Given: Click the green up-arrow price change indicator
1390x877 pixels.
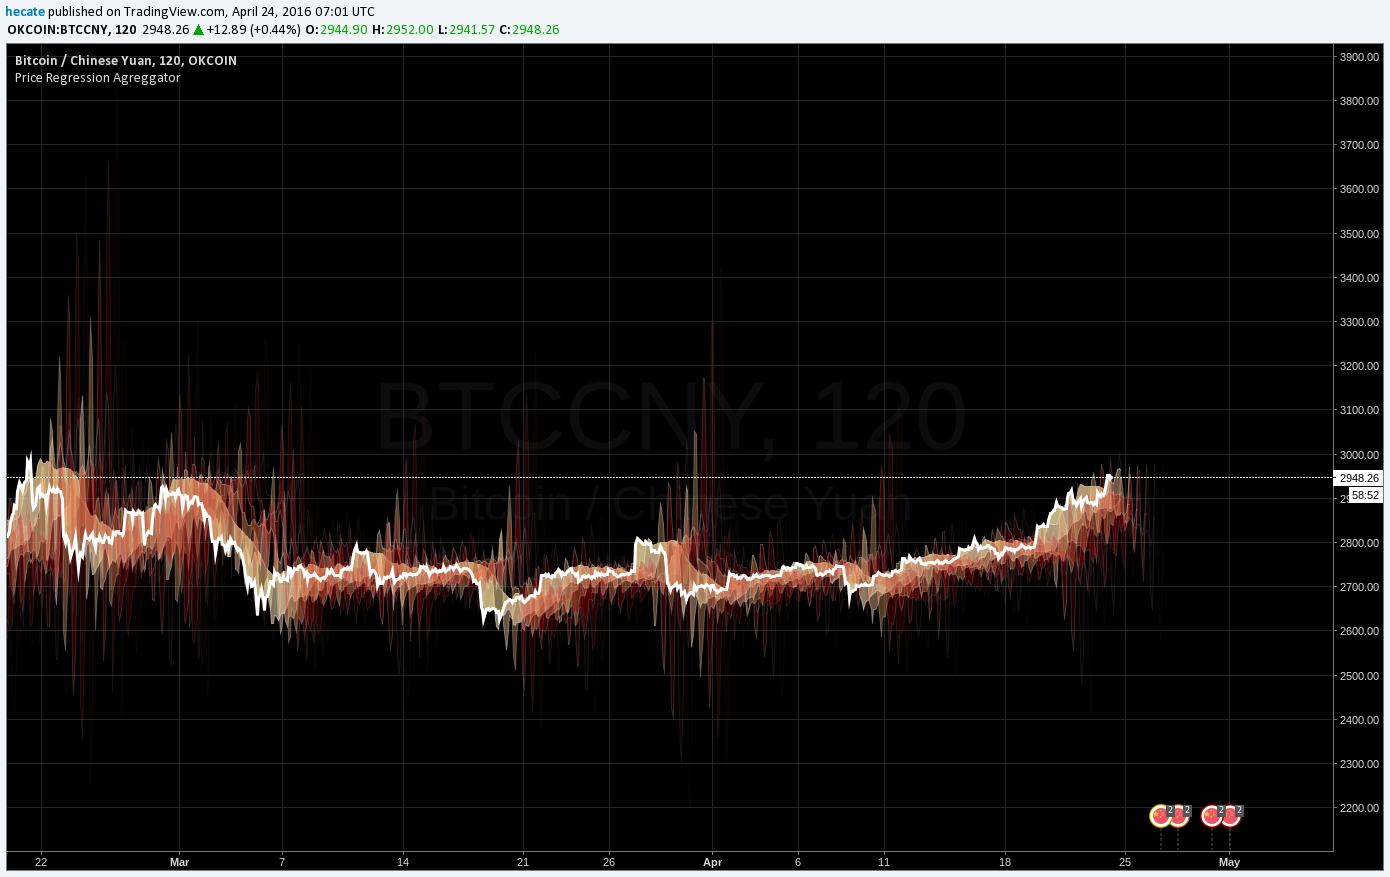Looking at the screenshot, I should tap(198, 29).
